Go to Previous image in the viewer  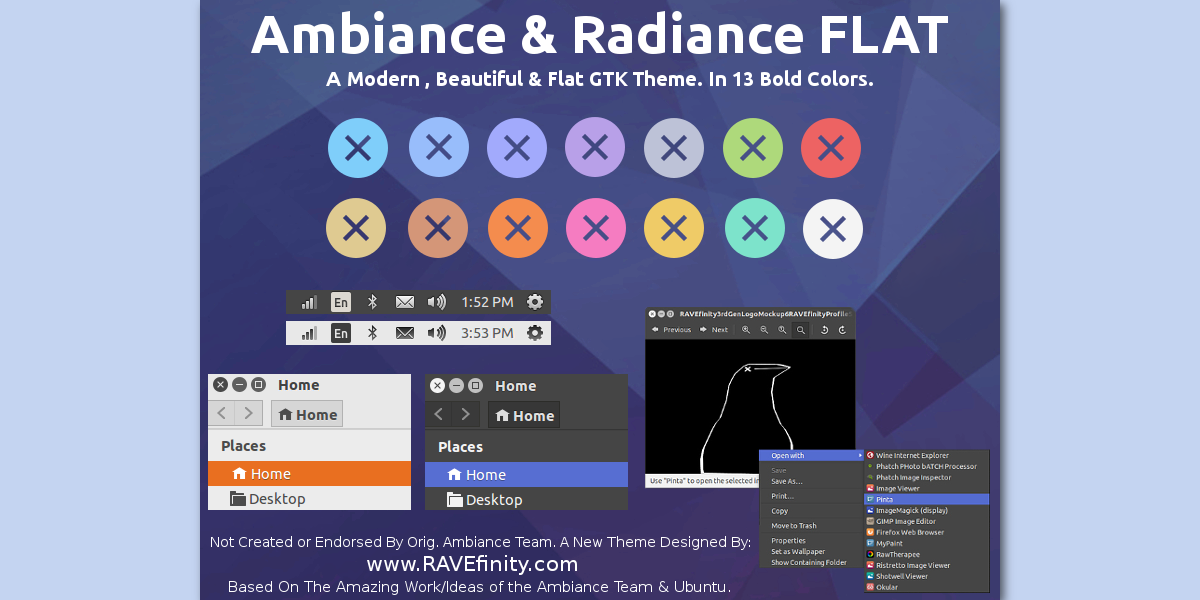tap(671, 329)
